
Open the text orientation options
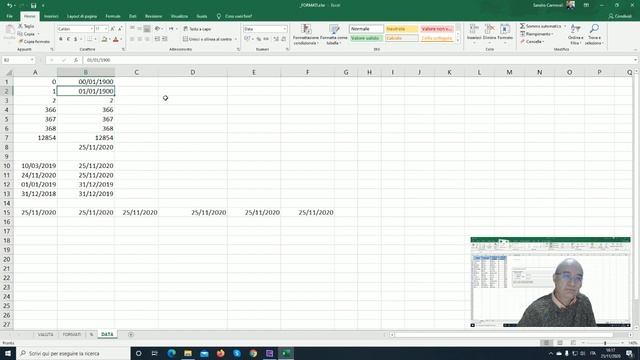pos(158,29)
